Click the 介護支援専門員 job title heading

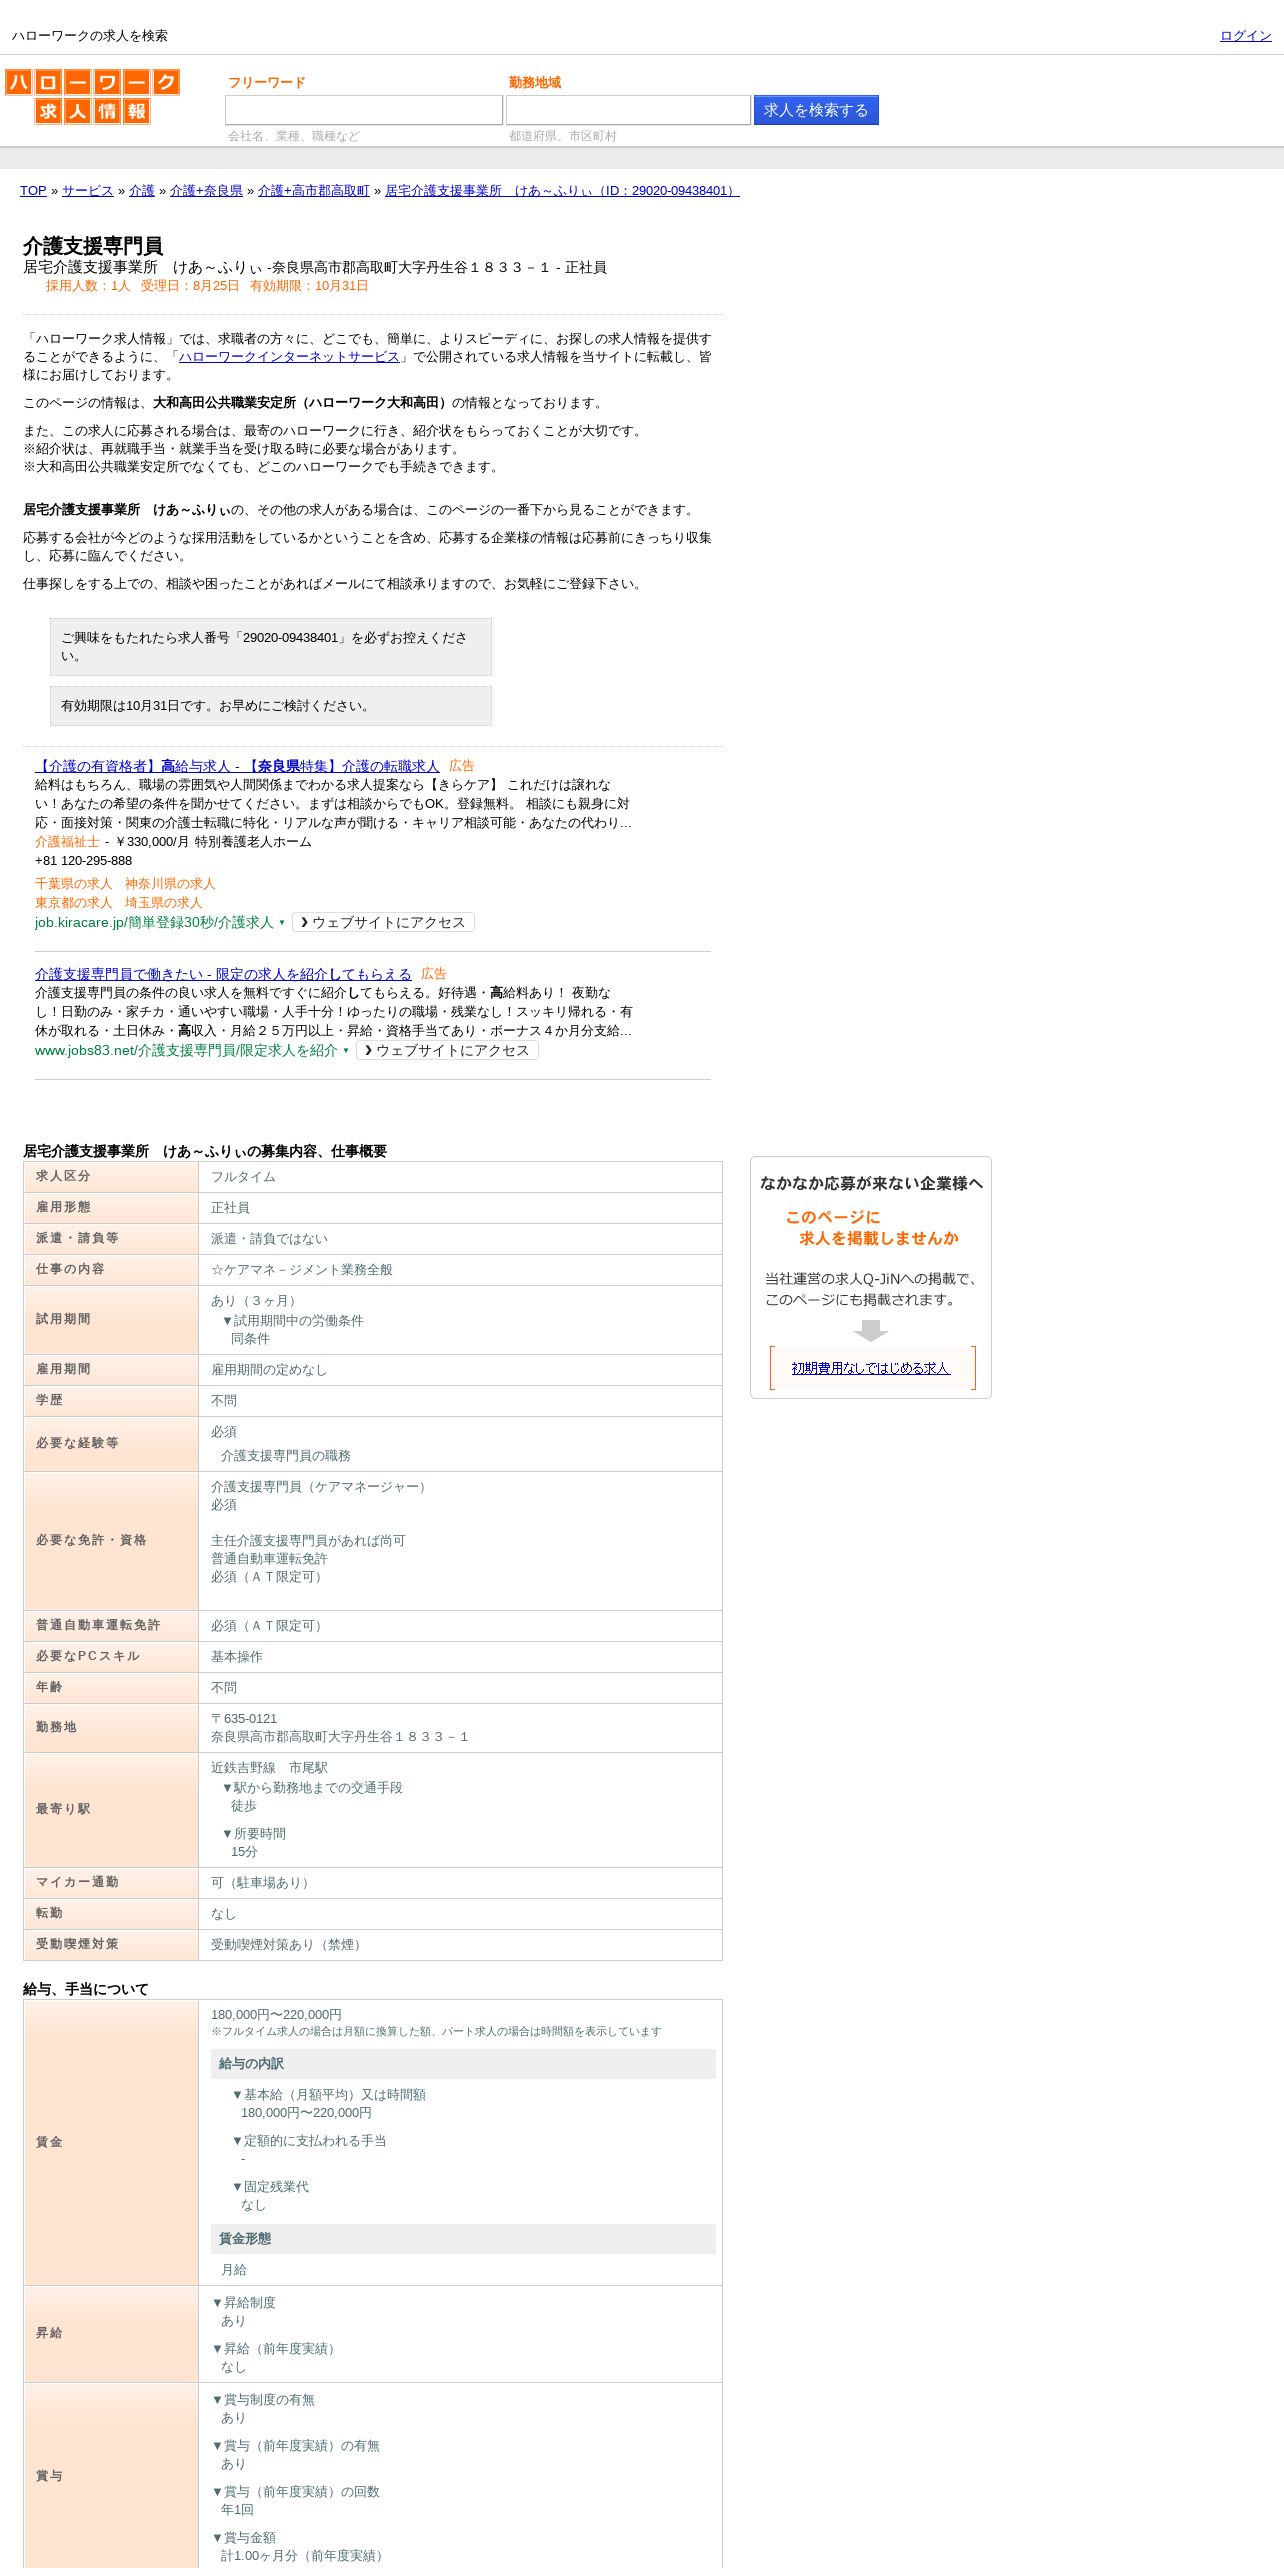coord(93,246)
